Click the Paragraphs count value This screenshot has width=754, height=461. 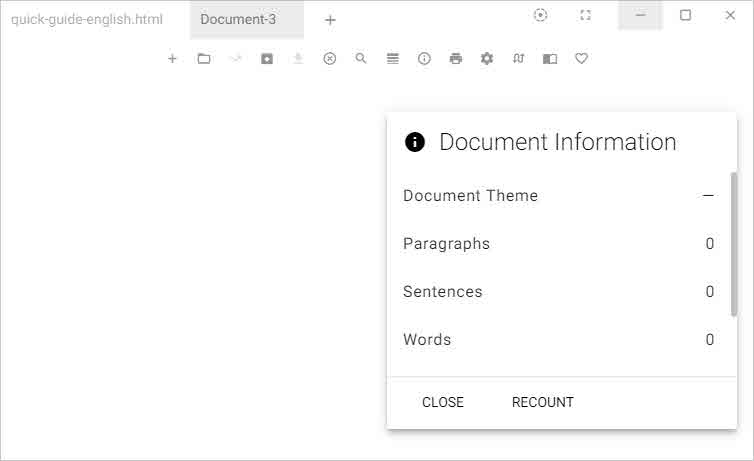[709, 244]
